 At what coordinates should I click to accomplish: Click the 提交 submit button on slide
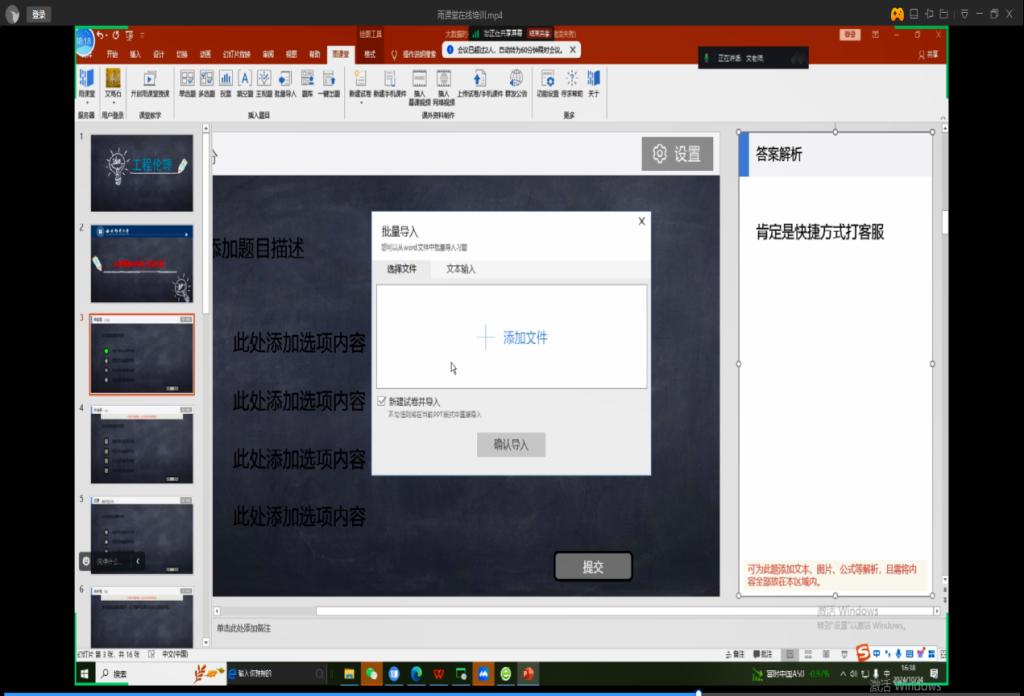click(593, 567)
